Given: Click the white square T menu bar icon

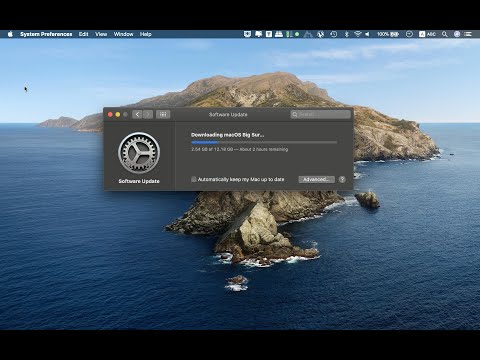Looking at the screenshot, I should pos(269,34).
